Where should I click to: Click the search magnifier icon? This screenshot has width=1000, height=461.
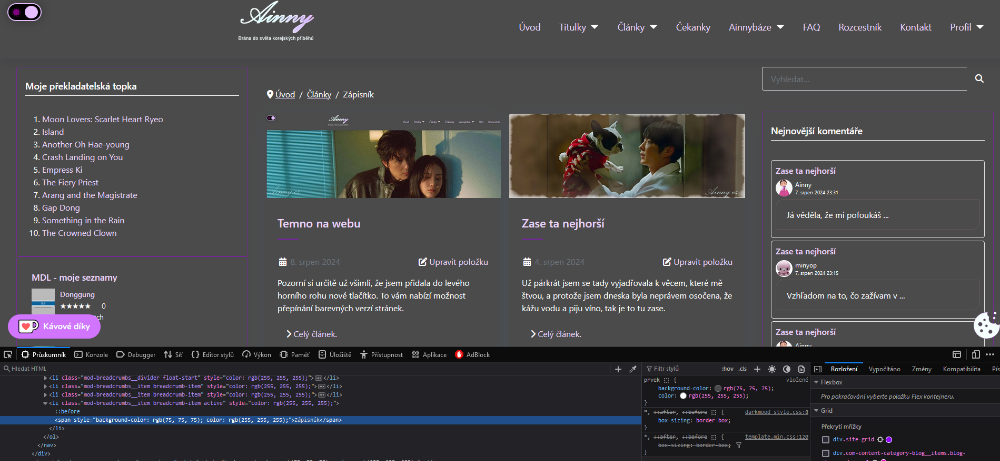tap(979, 78)
